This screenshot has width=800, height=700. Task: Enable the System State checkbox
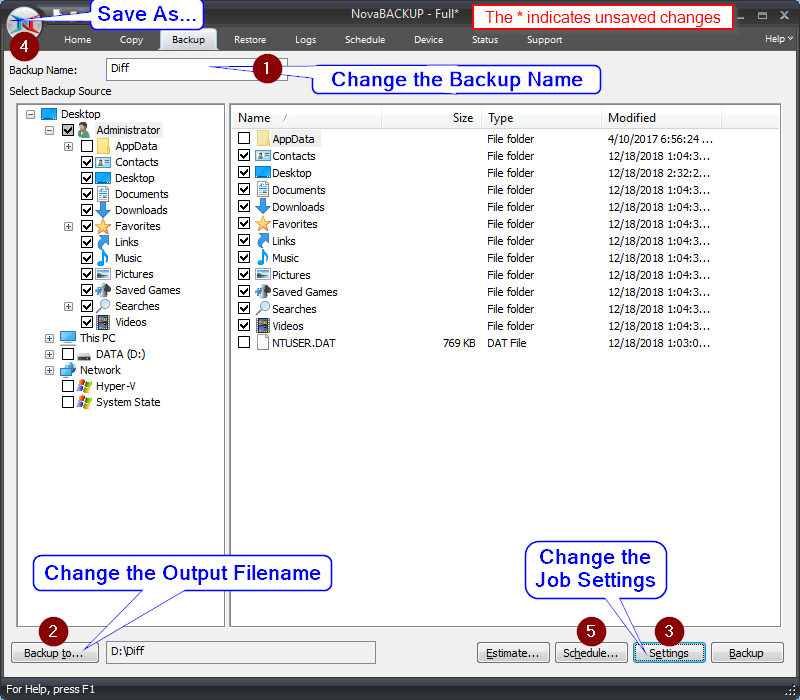coord(68,402)
